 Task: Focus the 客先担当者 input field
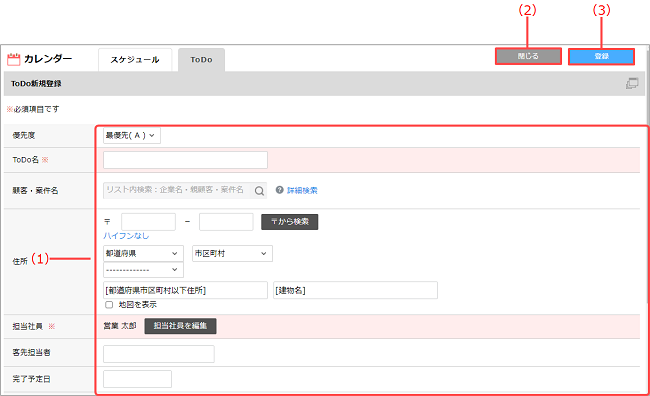(x=159, y=354)
